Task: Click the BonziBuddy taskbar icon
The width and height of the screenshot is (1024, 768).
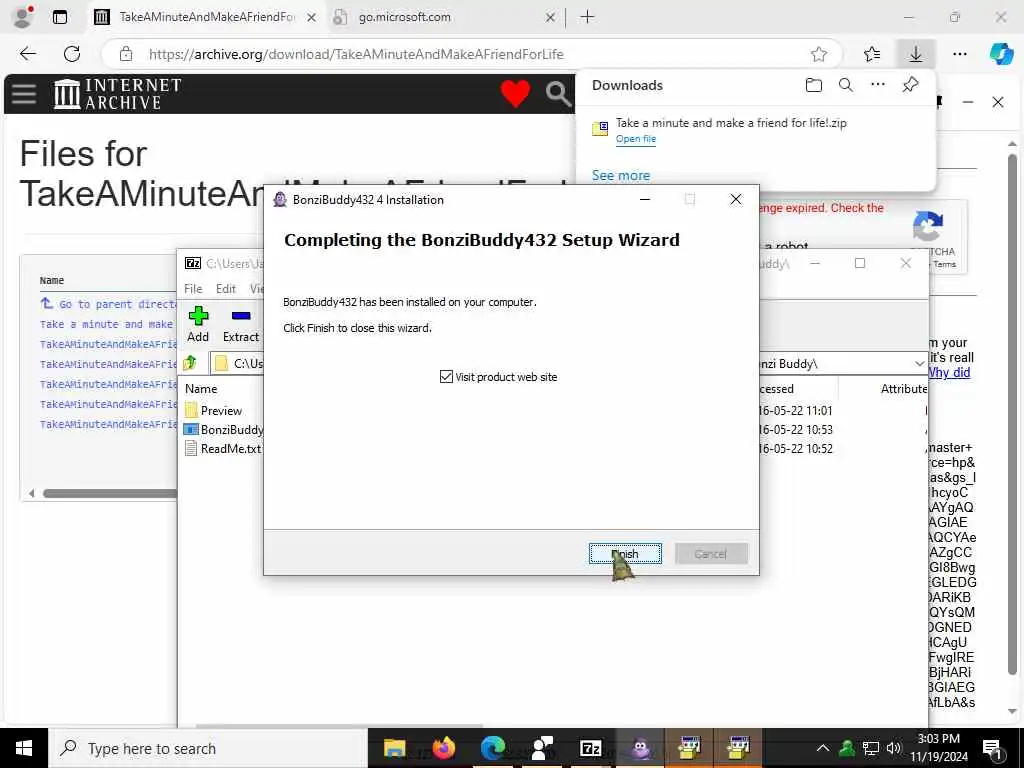Action: pyautogui.click(x=640, y=748)
